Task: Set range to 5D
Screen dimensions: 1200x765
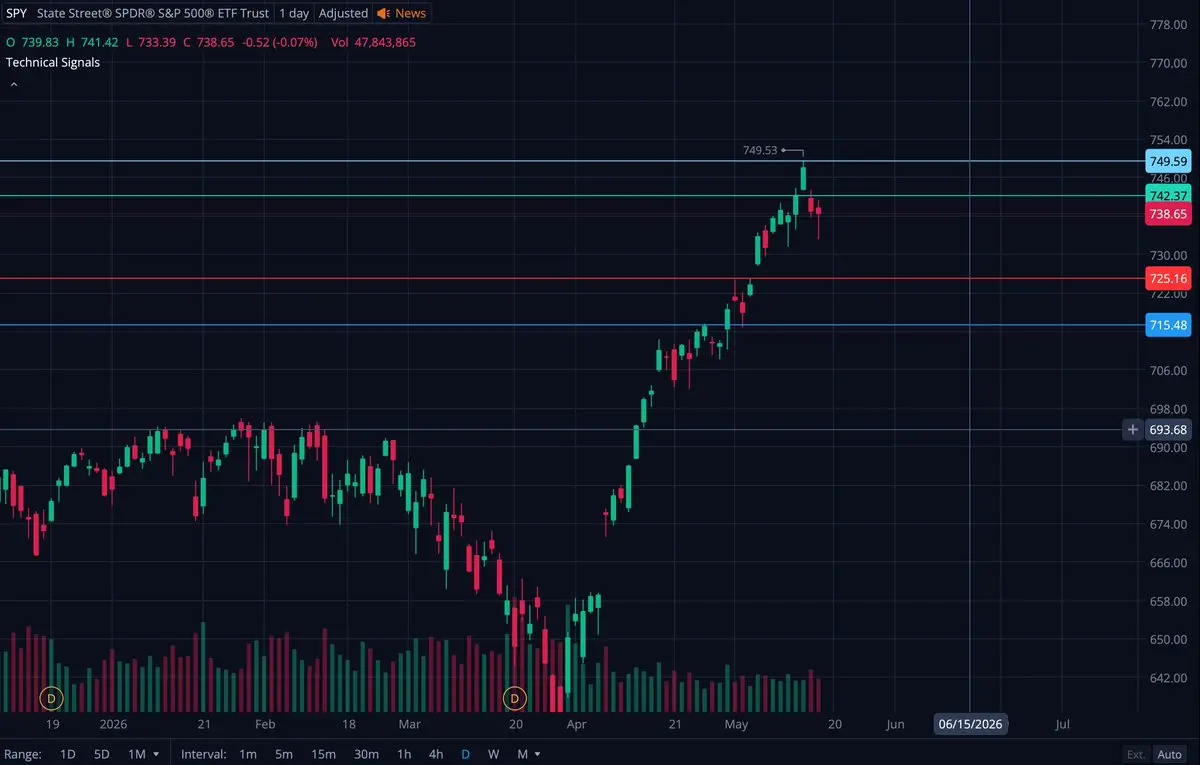Action: tap(101, 754)
